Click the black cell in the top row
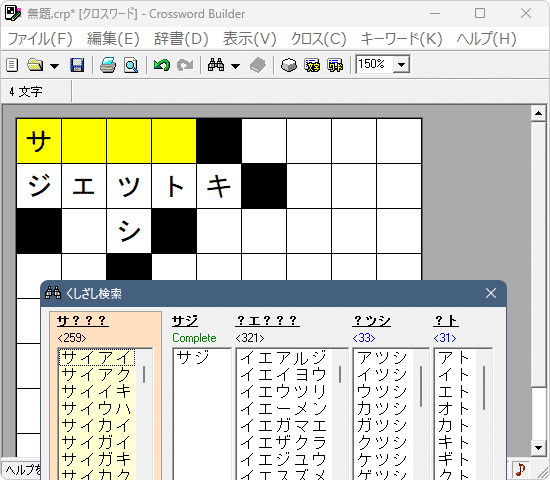The width and height of the screenshot is (550, 480). pyautogui.click(x=219, y=141)
